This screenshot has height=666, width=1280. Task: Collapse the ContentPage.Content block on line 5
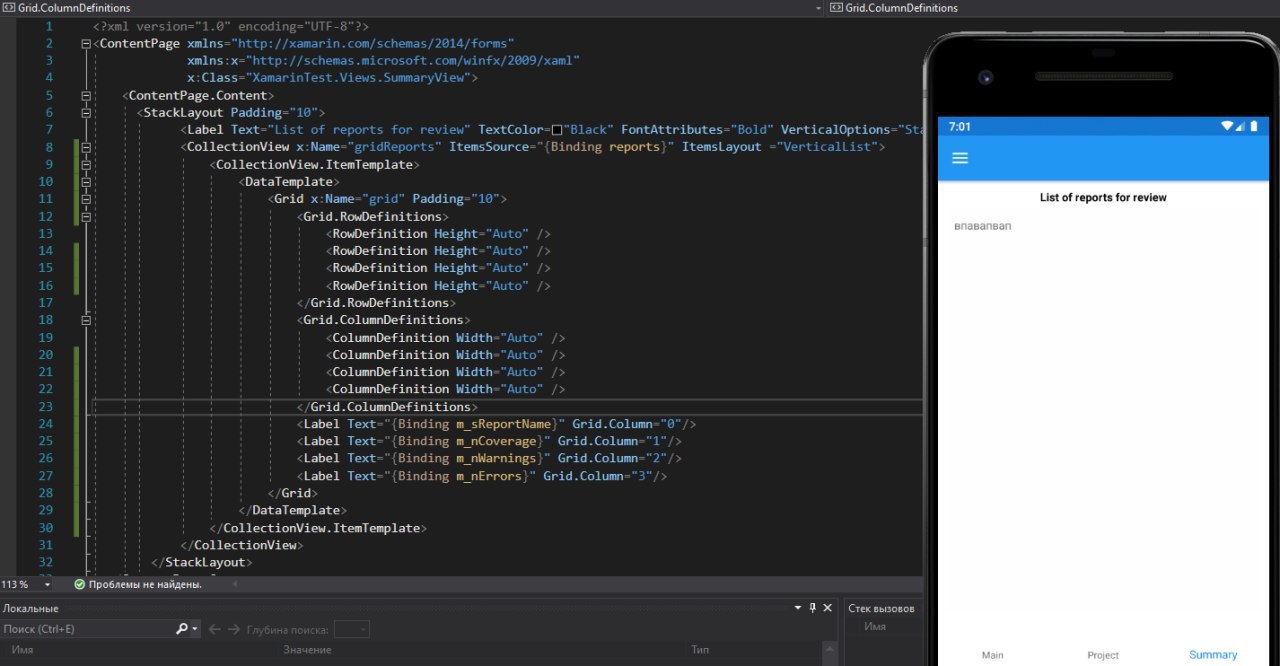pyautogui.click(x=86, y=96)
